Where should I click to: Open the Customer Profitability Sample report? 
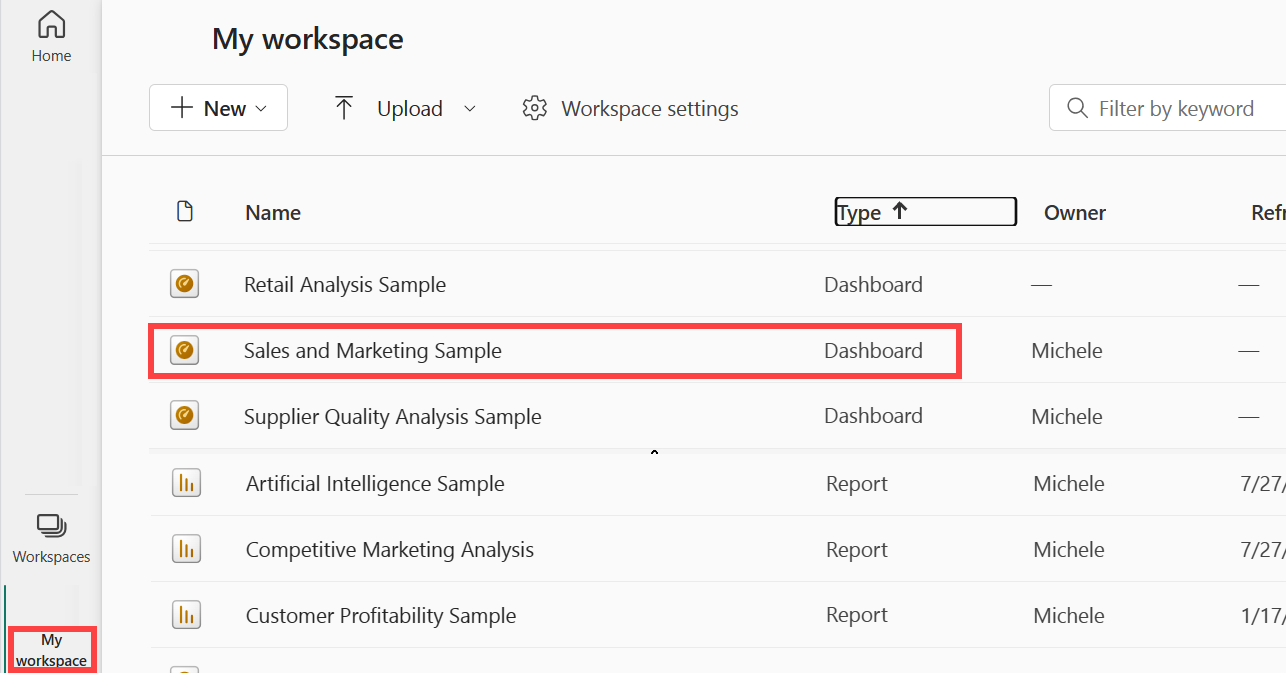(x=380, y=614)
